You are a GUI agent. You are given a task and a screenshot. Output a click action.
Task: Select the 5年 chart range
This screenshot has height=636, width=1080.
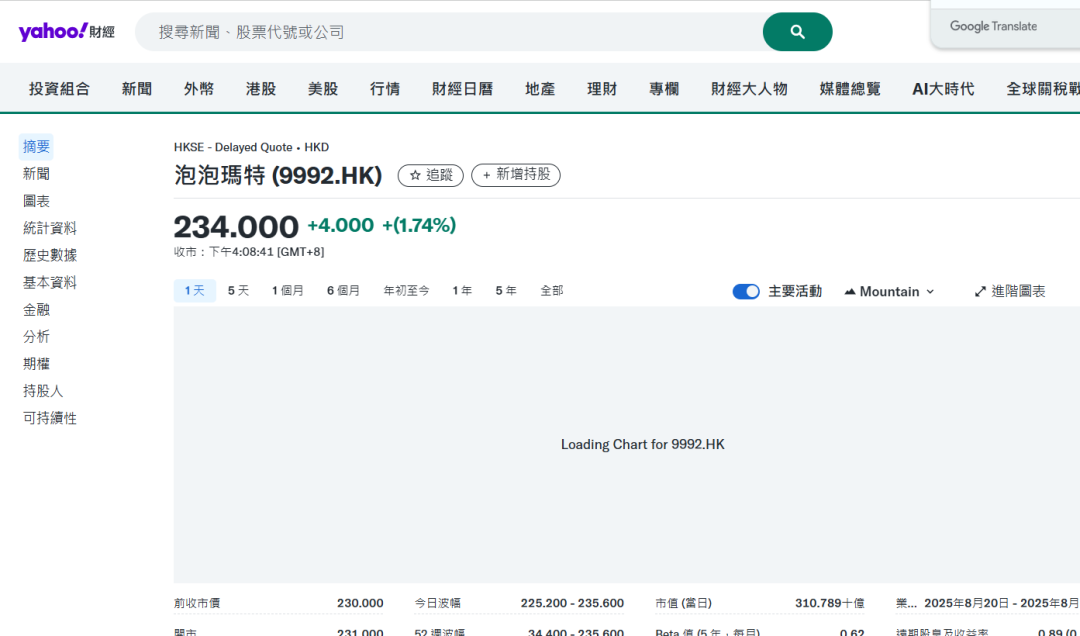click(506, 291)
